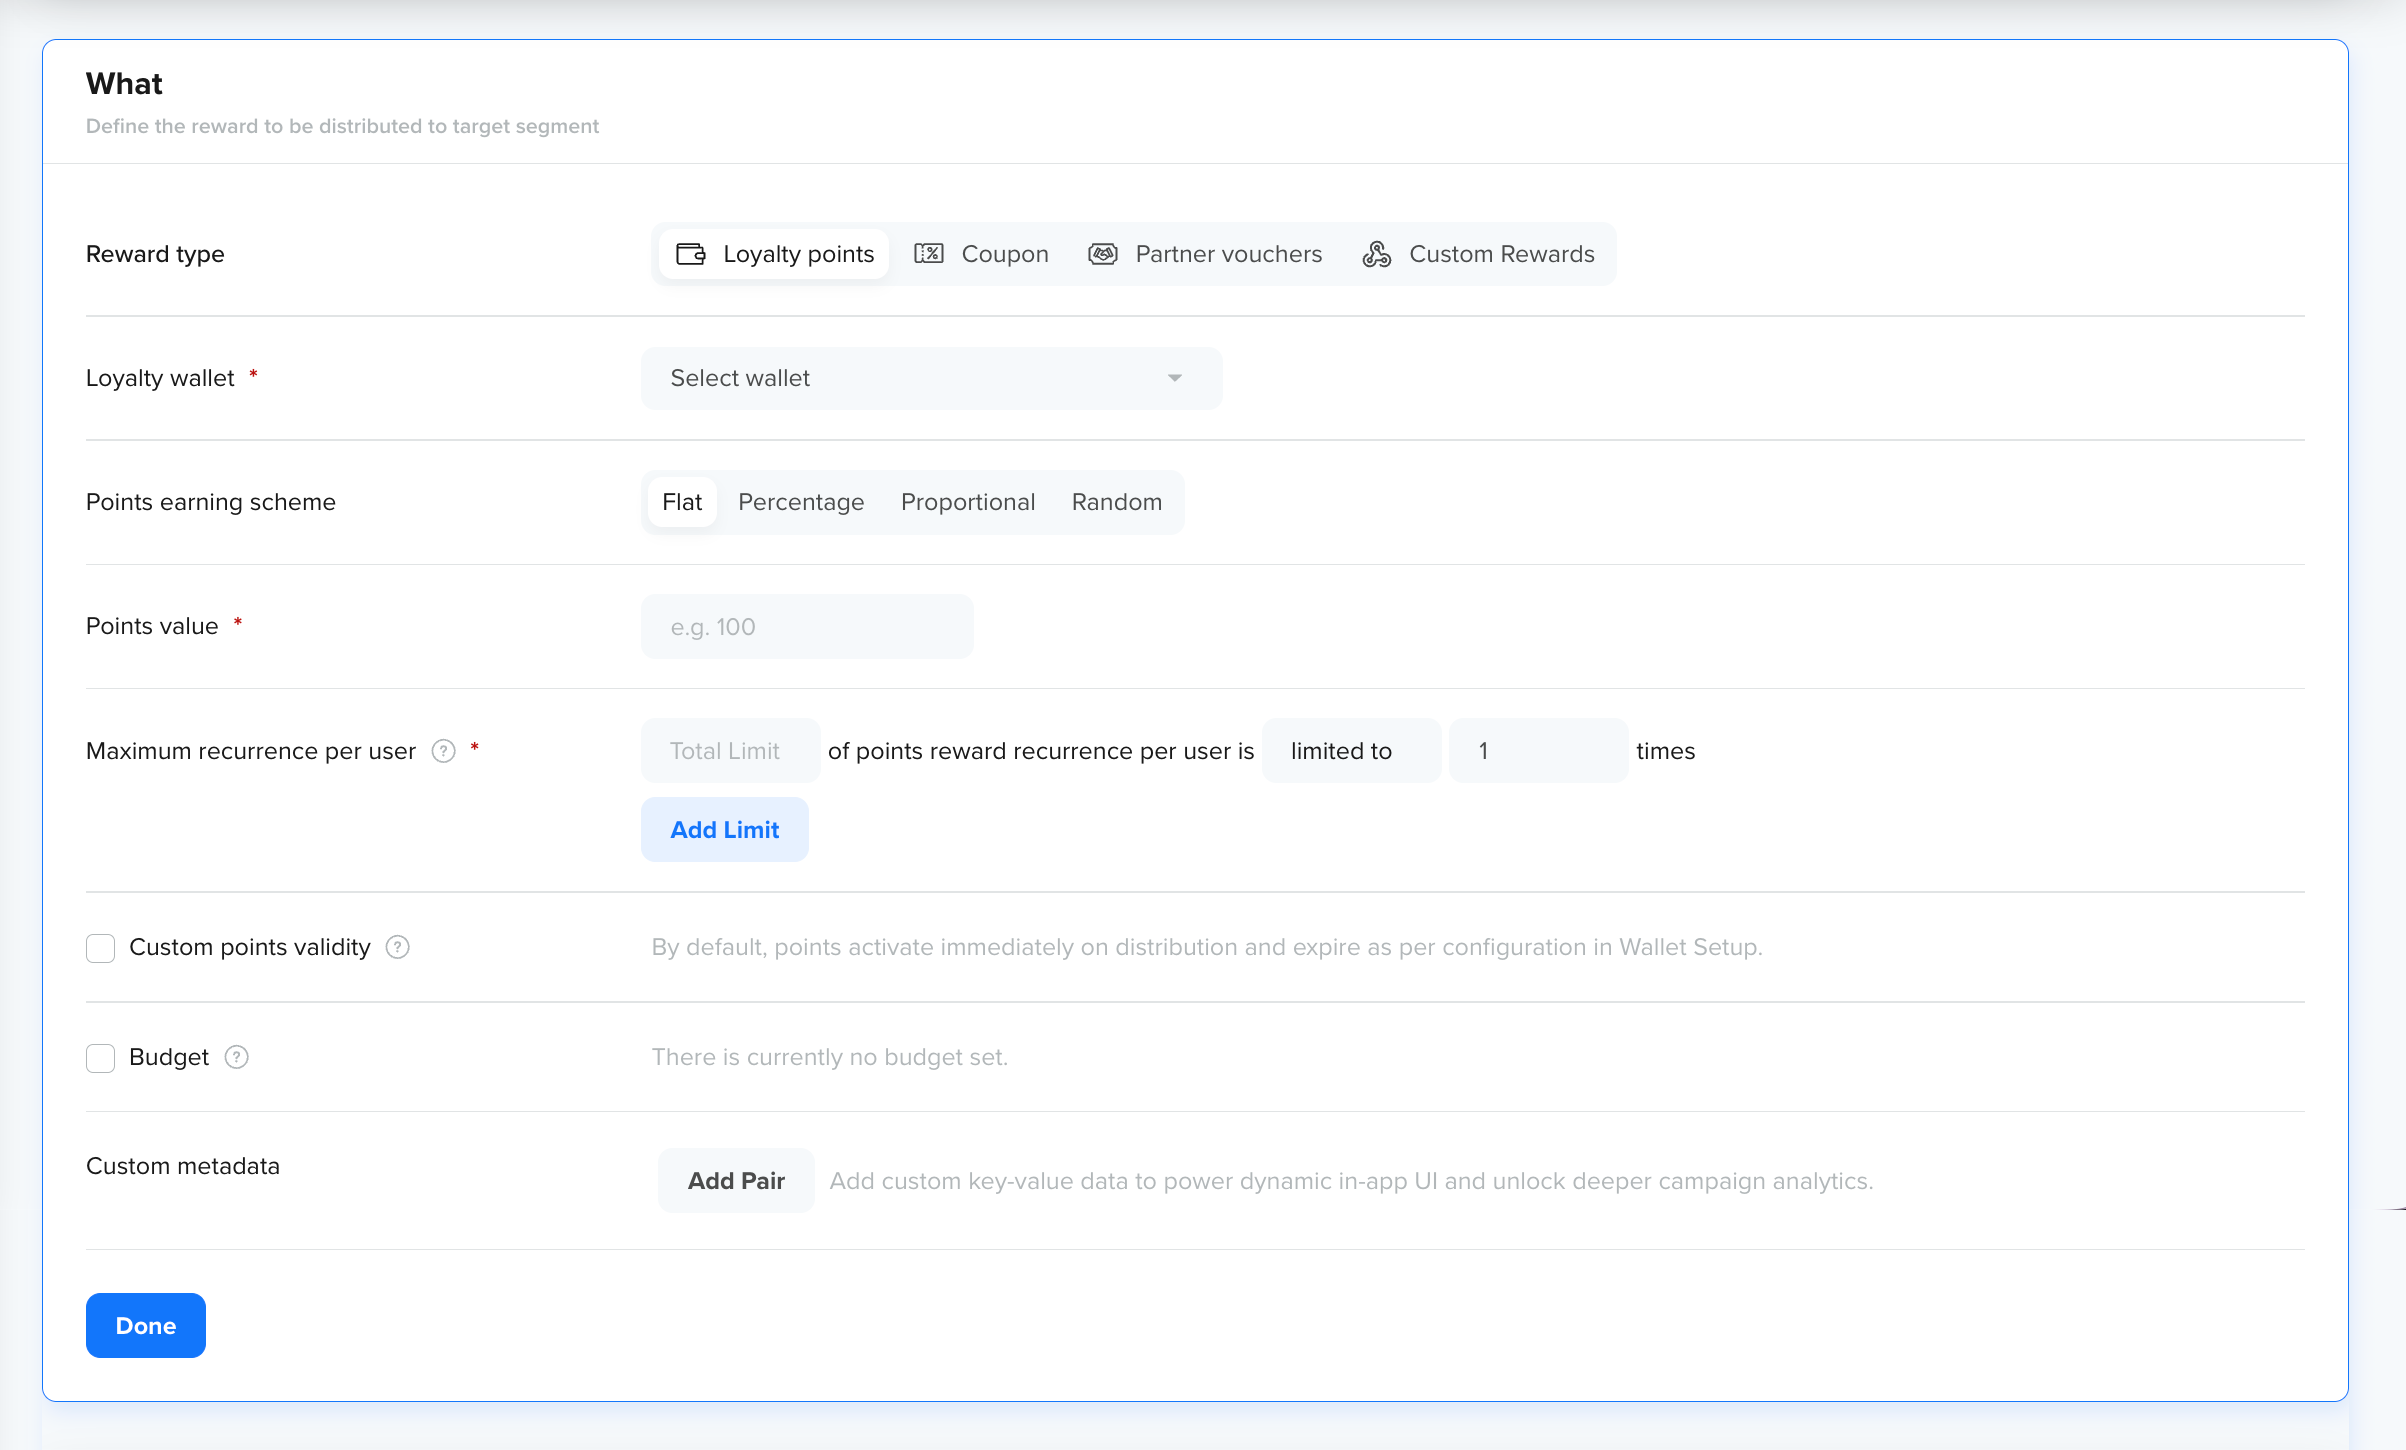Switch points scheme to Percentage
Viewport: 2406px width, 1450px height.
click(801, 502)
